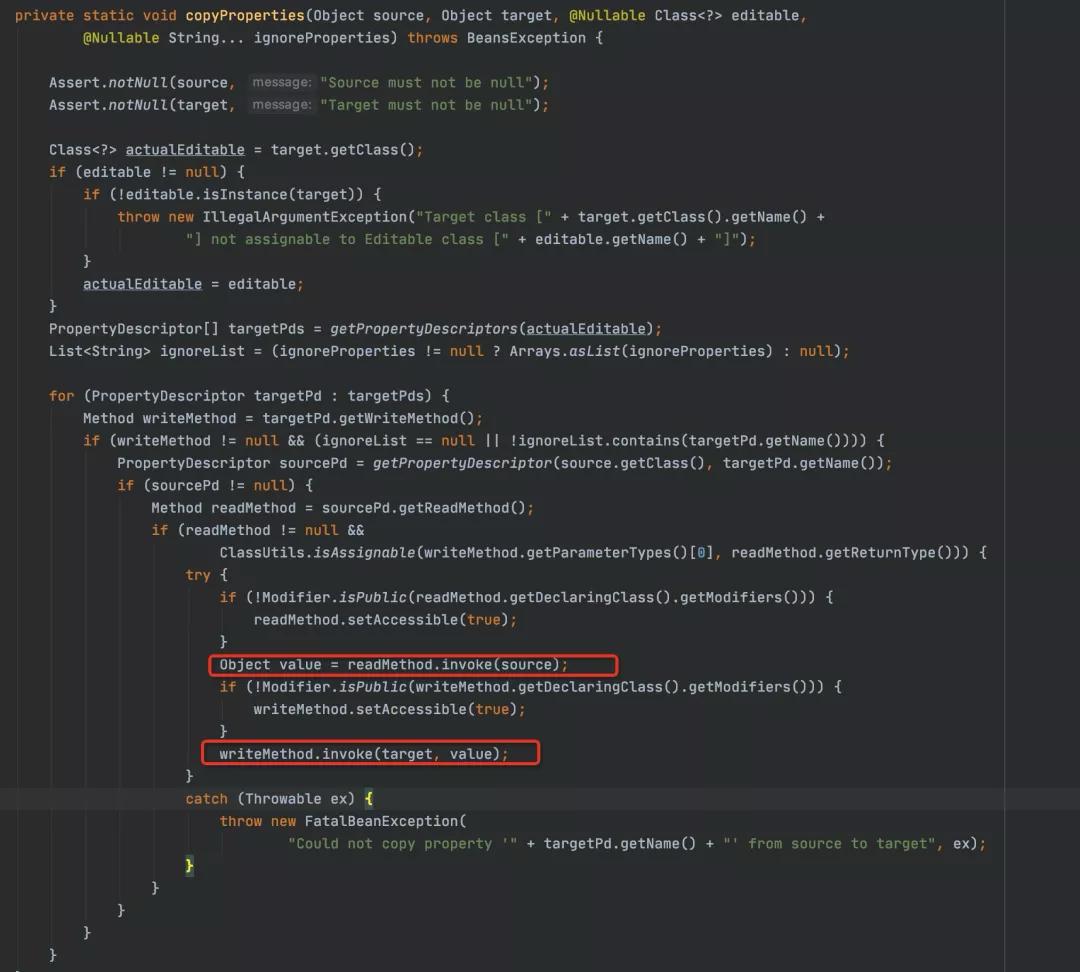Screen dimensions: 1080x972
Task: Click the message hint before "Source must" string
Action: pos(282,83)
